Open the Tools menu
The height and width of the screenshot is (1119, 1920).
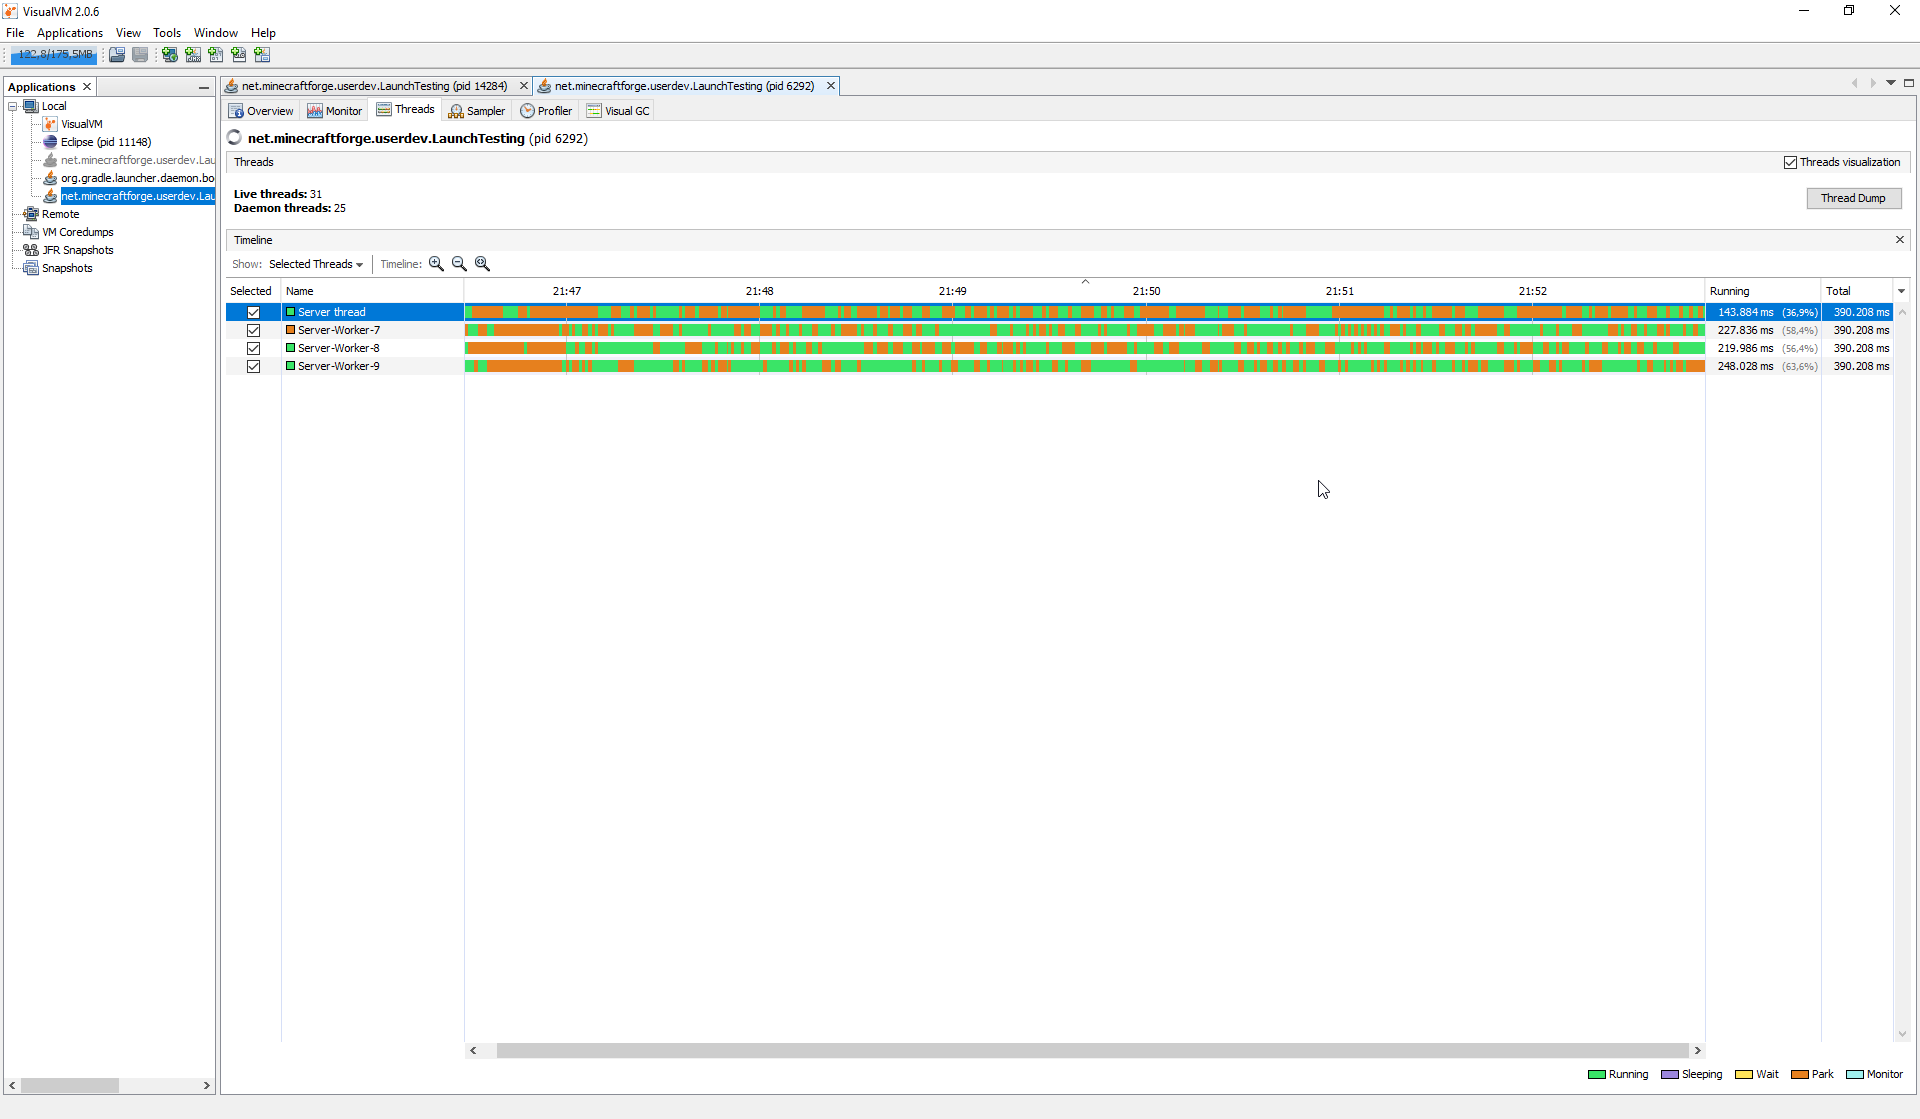[x=166, y=33]
